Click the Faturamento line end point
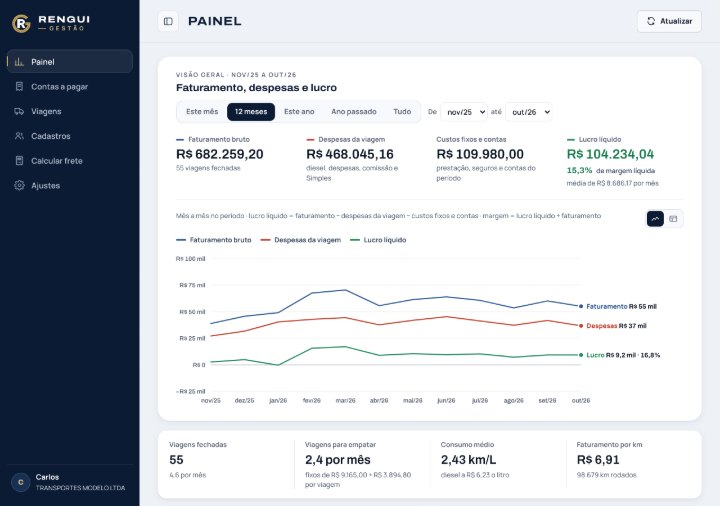720x506 pixels. 581,306
